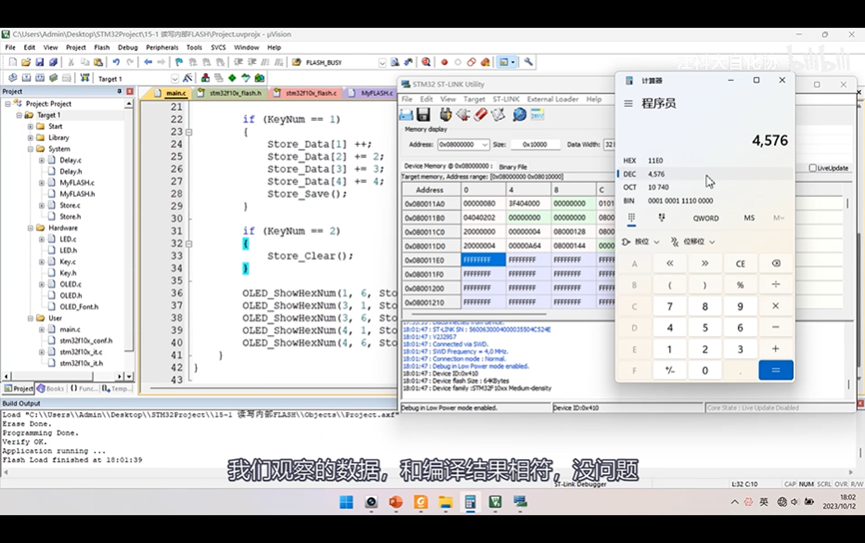Enable LiveUpdate checkbox in ST-LINK Utility
The image size is (865, 543).
813,168
